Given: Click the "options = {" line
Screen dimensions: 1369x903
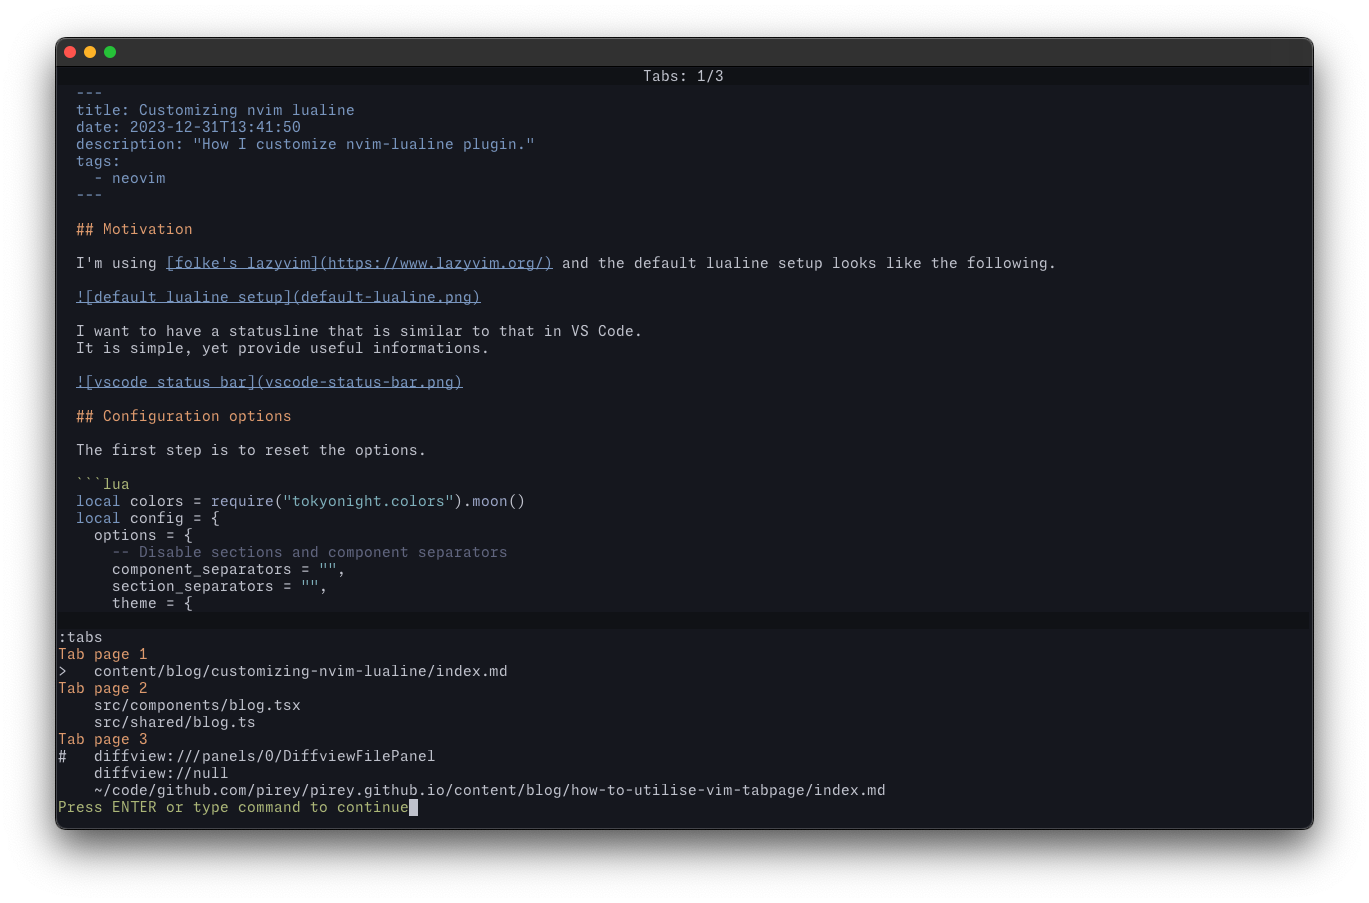Looking at the screenshot, I should coord(143,535).
